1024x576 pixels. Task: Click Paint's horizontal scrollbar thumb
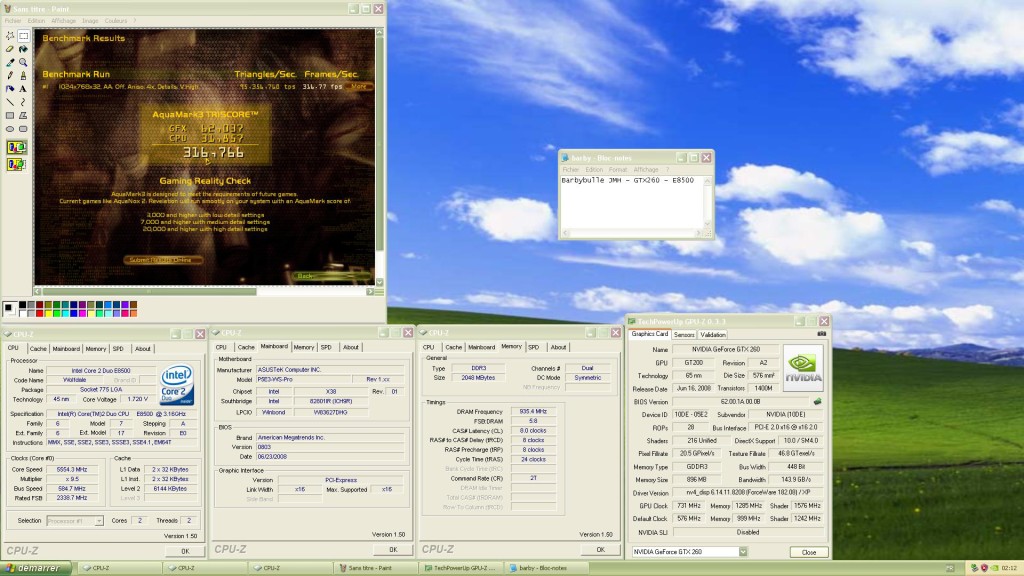point(149,292)
